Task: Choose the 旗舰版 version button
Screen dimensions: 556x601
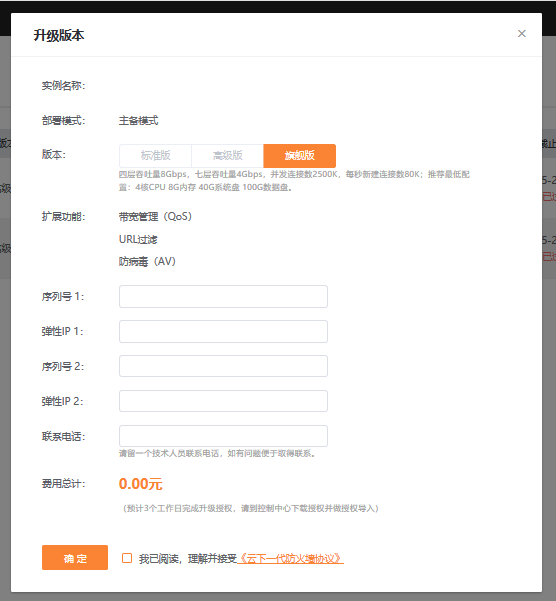Action: pyautogui.click(x=300, y=156)
